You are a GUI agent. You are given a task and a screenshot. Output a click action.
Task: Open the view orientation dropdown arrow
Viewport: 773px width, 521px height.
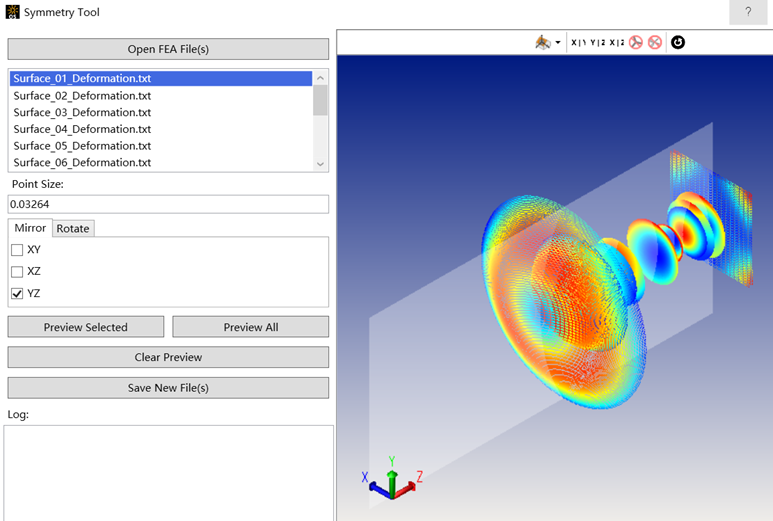tap(557, 43)
